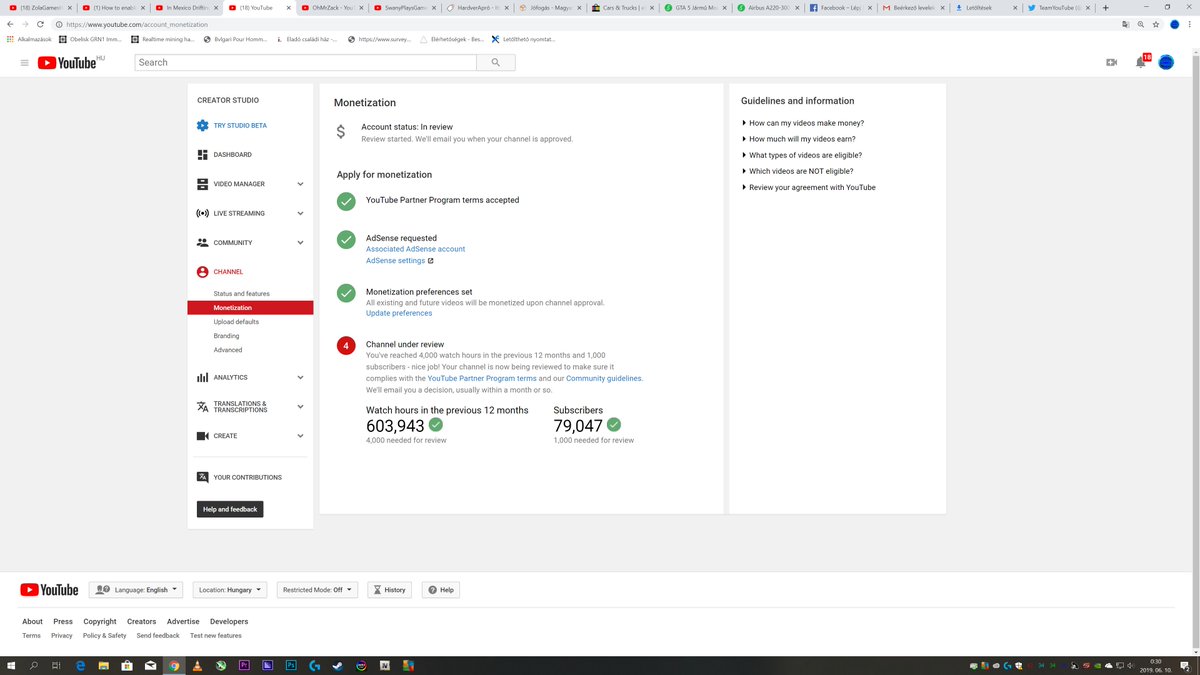
Task: Open Steam from the taskbar
Action: coord(338,665)
